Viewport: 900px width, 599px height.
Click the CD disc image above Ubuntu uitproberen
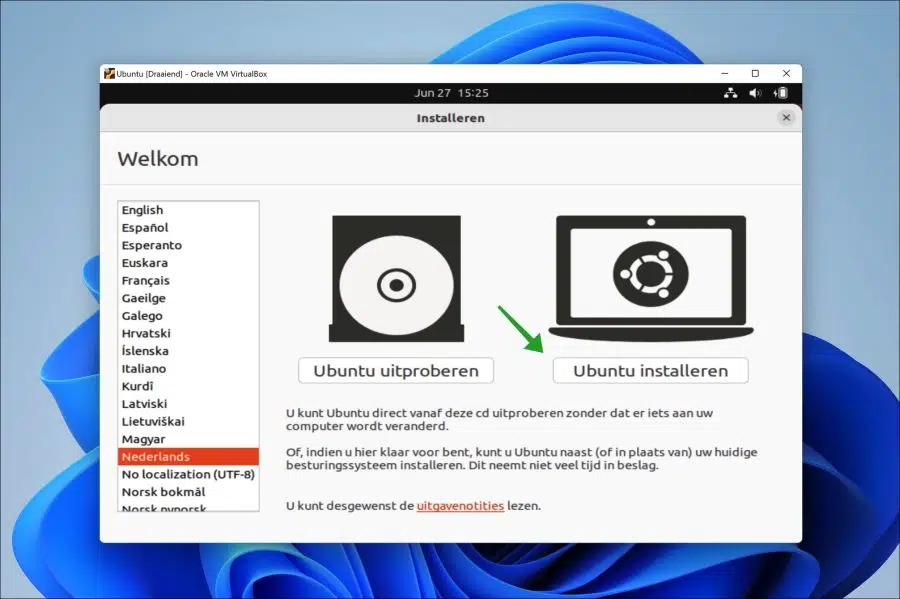click(396, 279)
